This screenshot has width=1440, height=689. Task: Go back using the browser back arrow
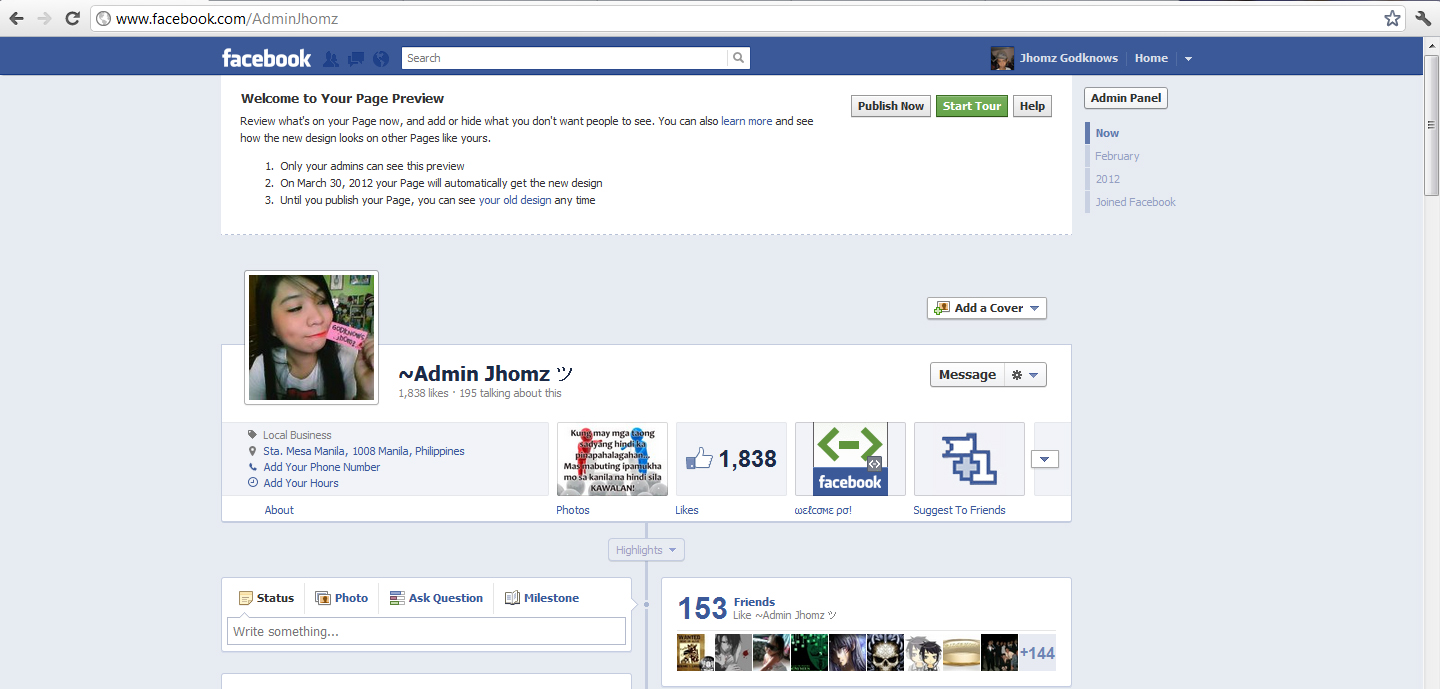click(16, 18)
